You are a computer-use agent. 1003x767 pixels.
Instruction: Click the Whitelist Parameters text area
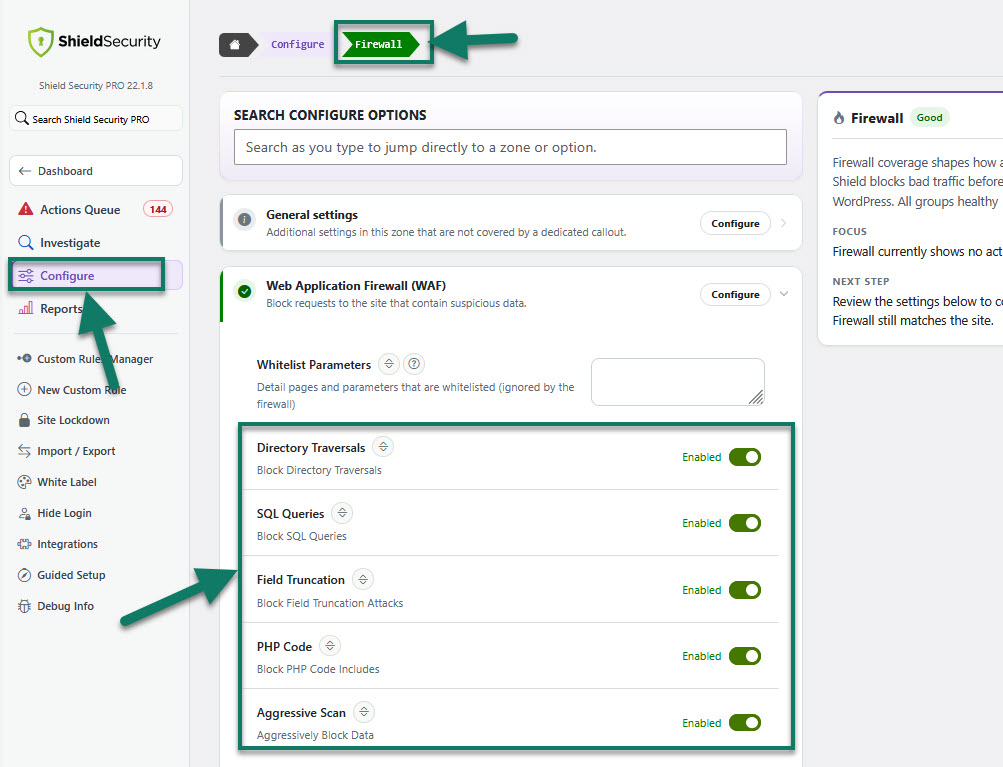[677, 382]
